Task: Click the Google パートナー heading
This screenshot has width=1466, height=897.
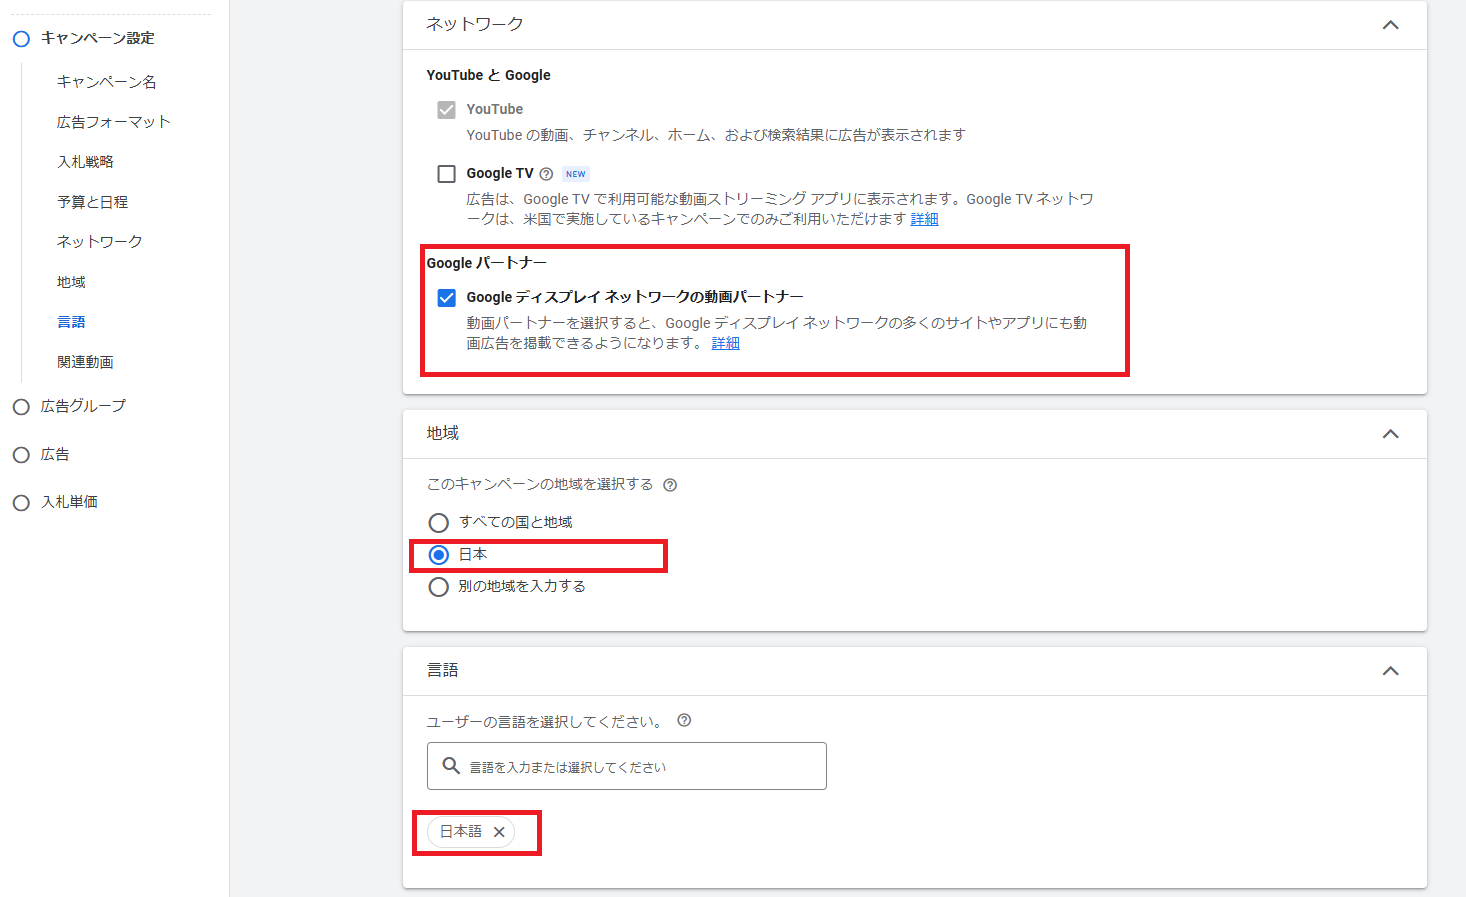Action: [x=486, y=263]
